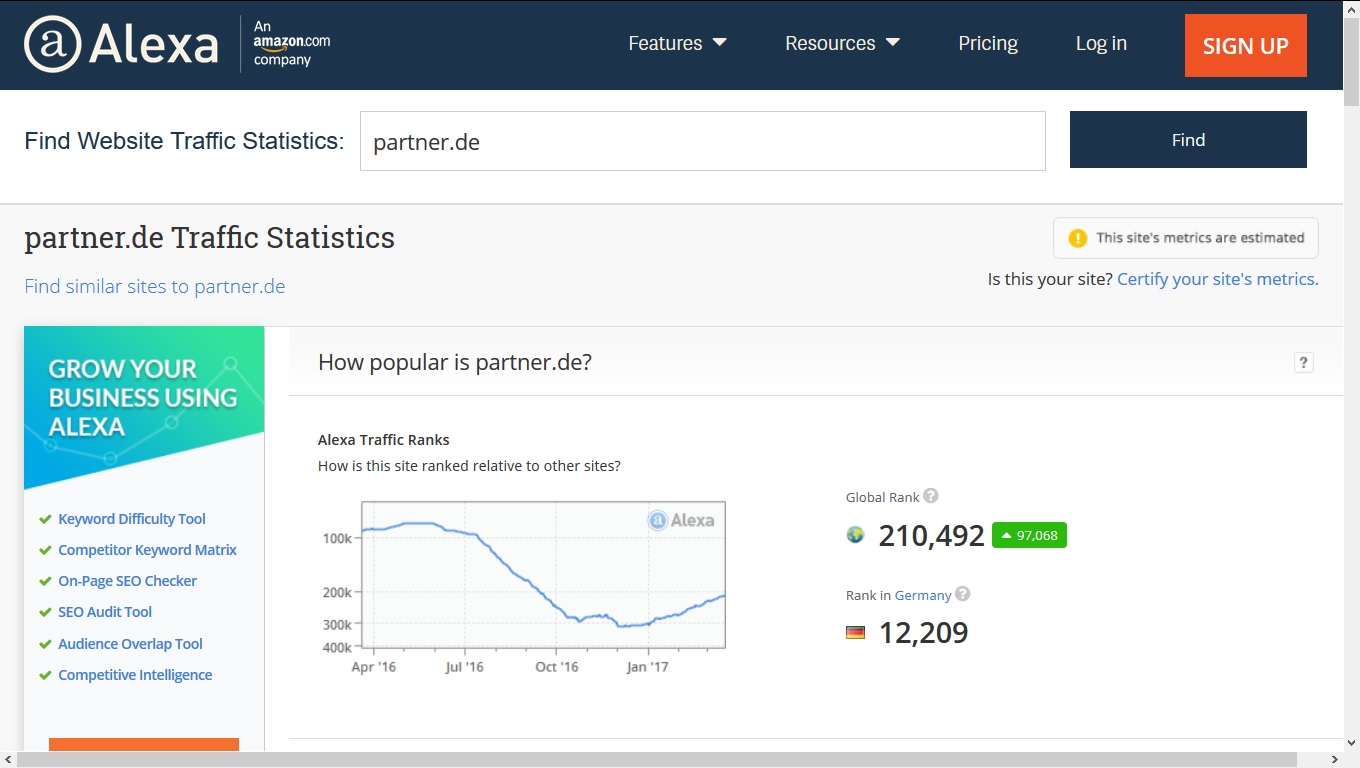Click the Find button
This screenshot has height=768, width=1360.
click(x=1188, y=140)
